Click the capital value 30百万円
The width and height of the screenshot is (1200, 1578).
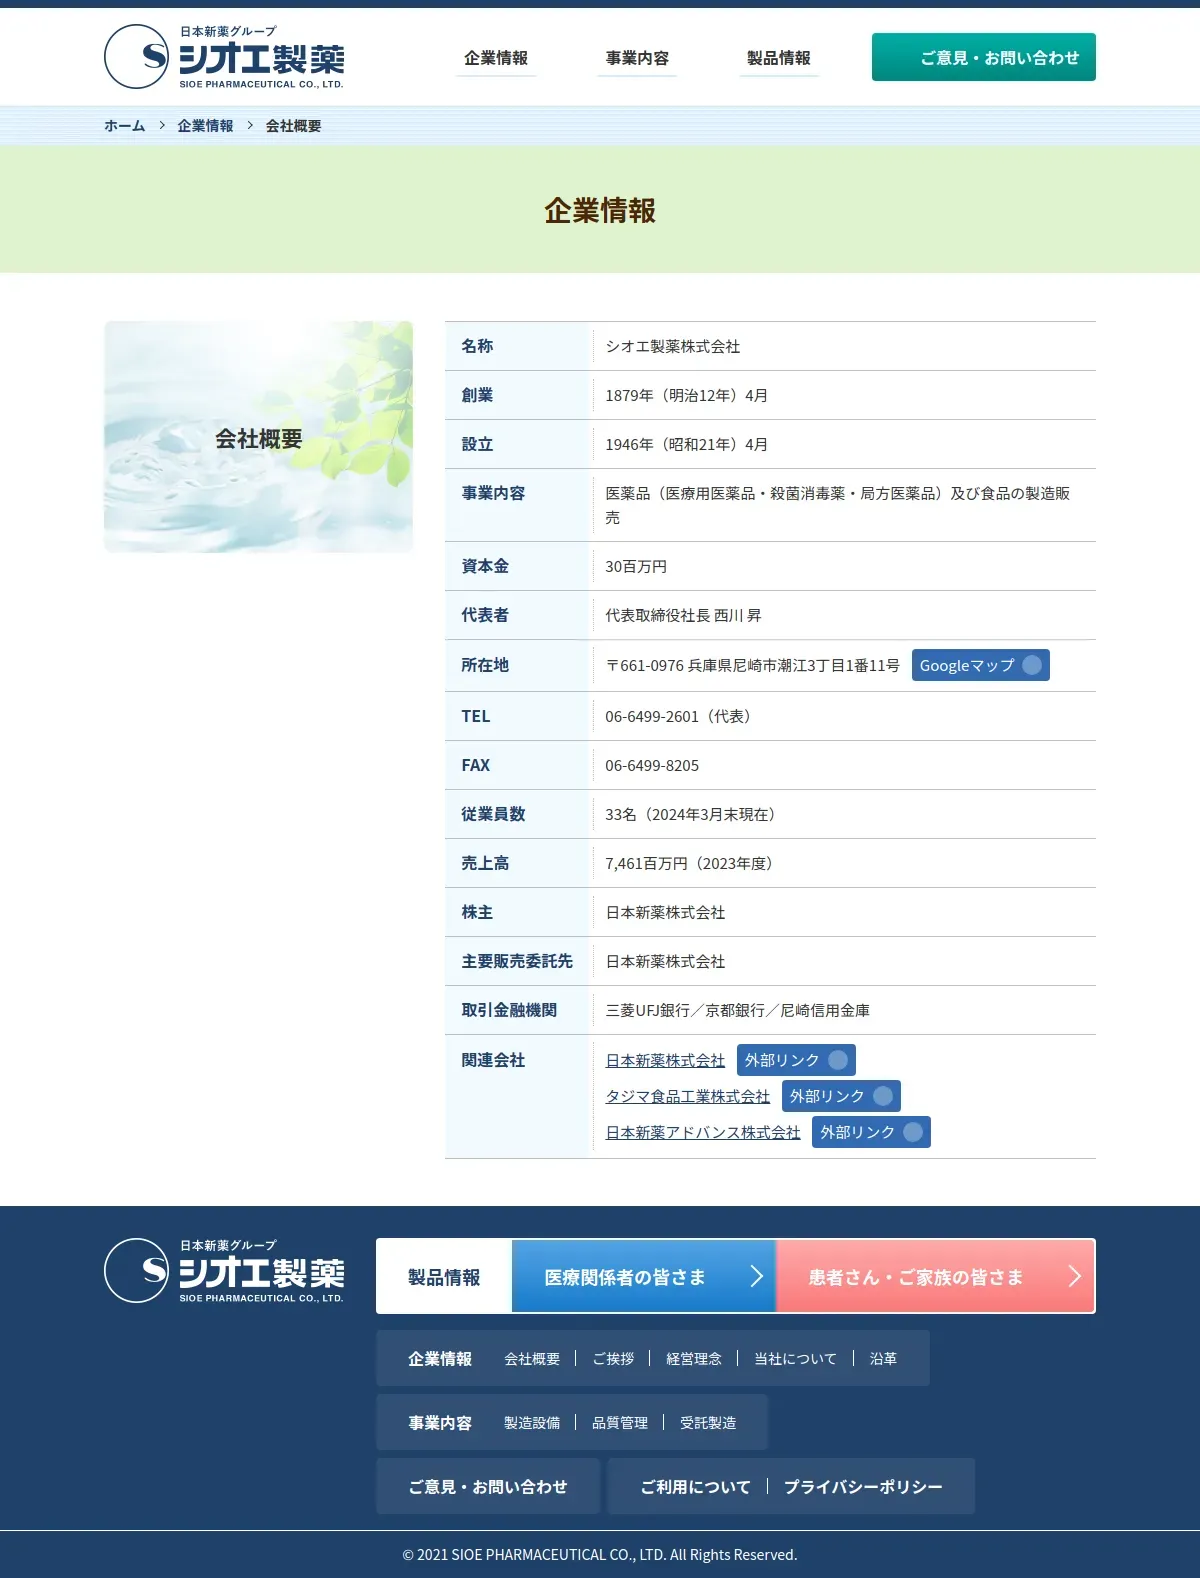click(x=636, y=566)
